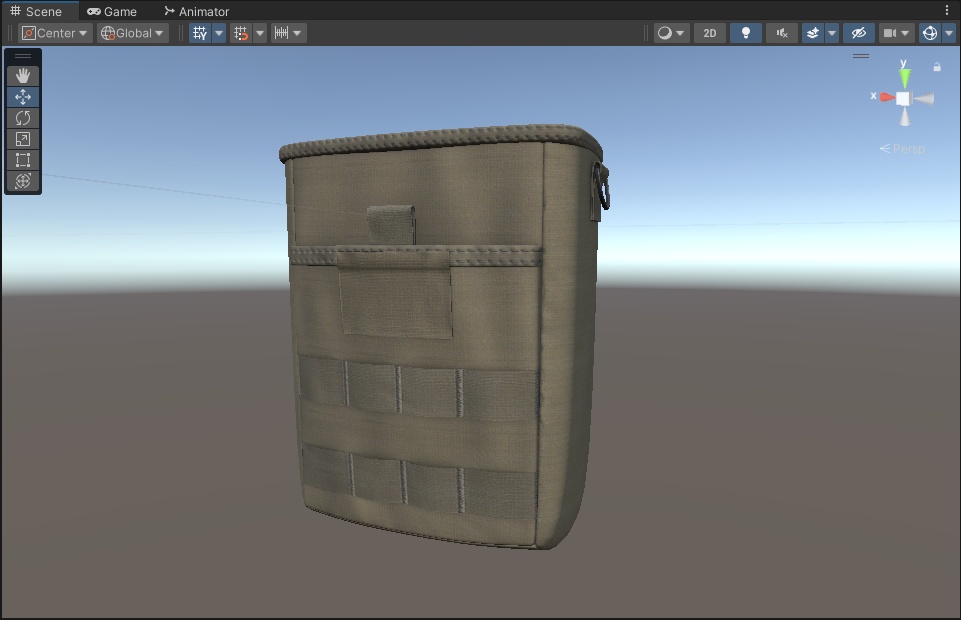This screenshot has width=961, height=620.
Task: Open the scene effects dropdown arrow
Action: pos(831,32)
